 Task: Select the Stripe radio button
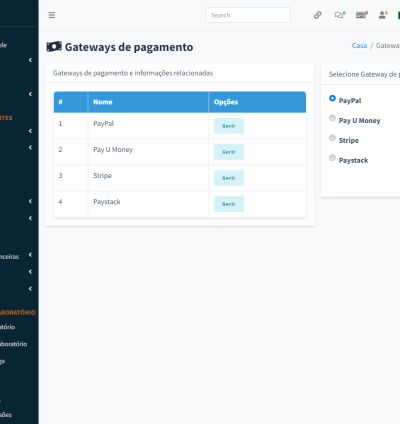[x=332, y=138]
